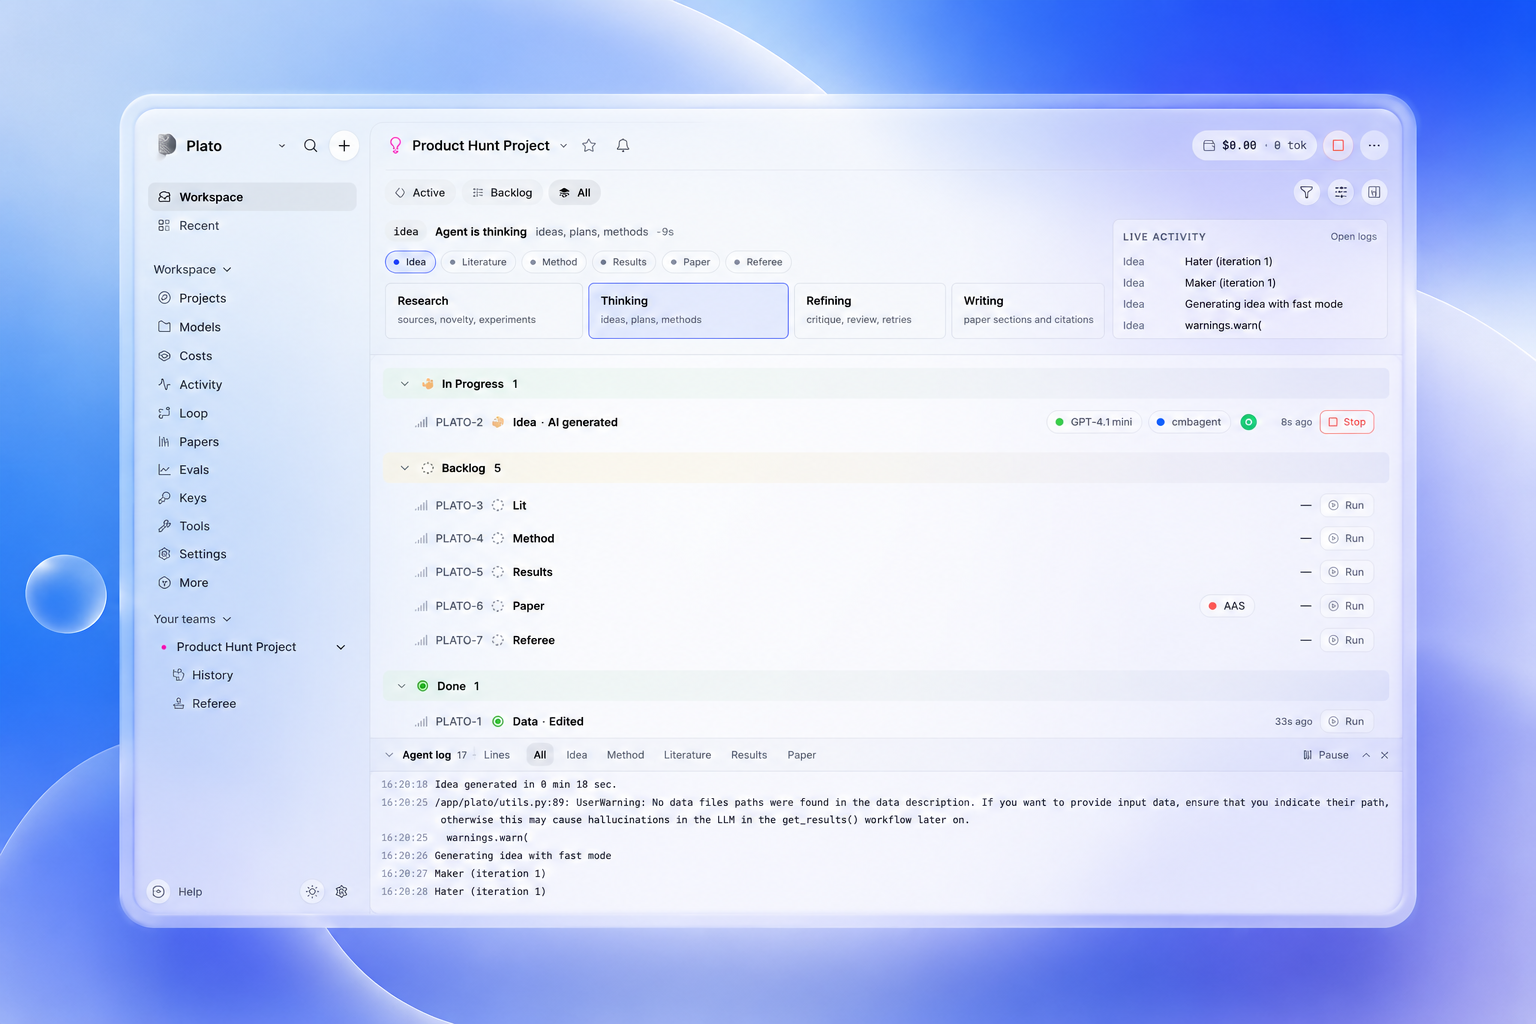The width and height of the screenshot is (1536, 1024).
Task: Select the Thinking phase card
Action: coord(688,311)
